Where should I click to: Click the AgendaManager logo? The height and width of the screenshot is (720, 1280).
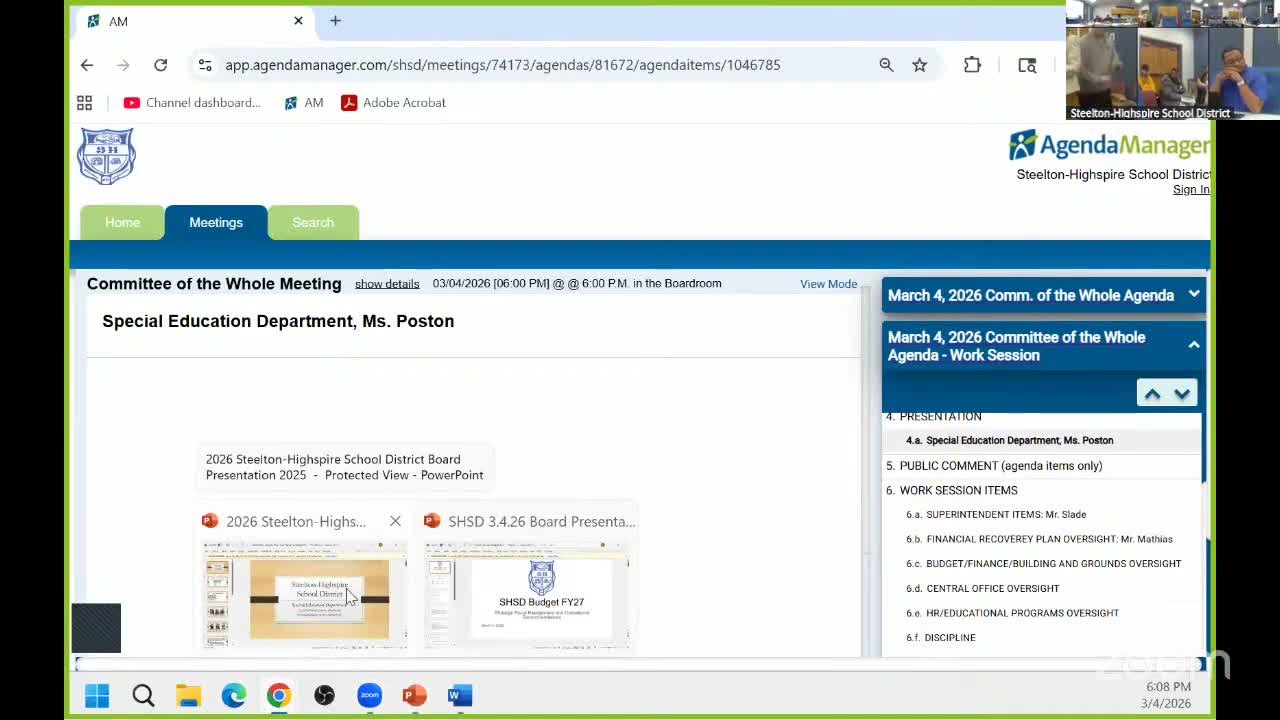click(x=1108, y=146)
